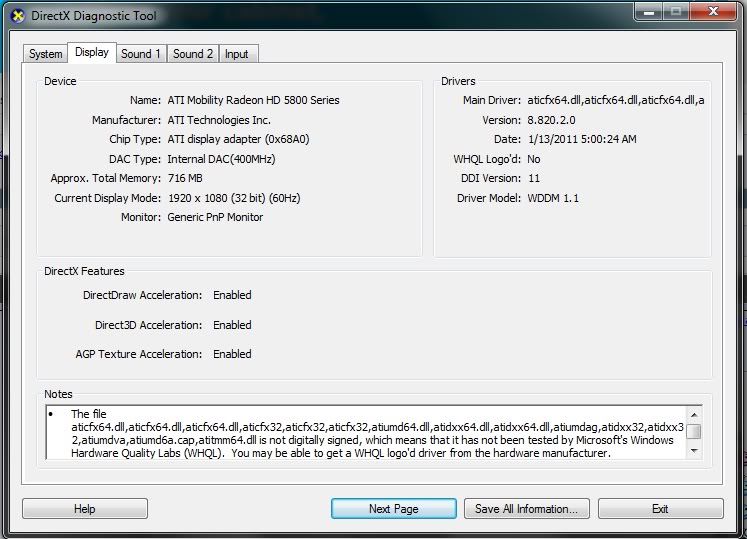747x539 pixels.
Task: Click the DirectX icon in title bar
Action: pyautogui.click(x=18, y=16)
